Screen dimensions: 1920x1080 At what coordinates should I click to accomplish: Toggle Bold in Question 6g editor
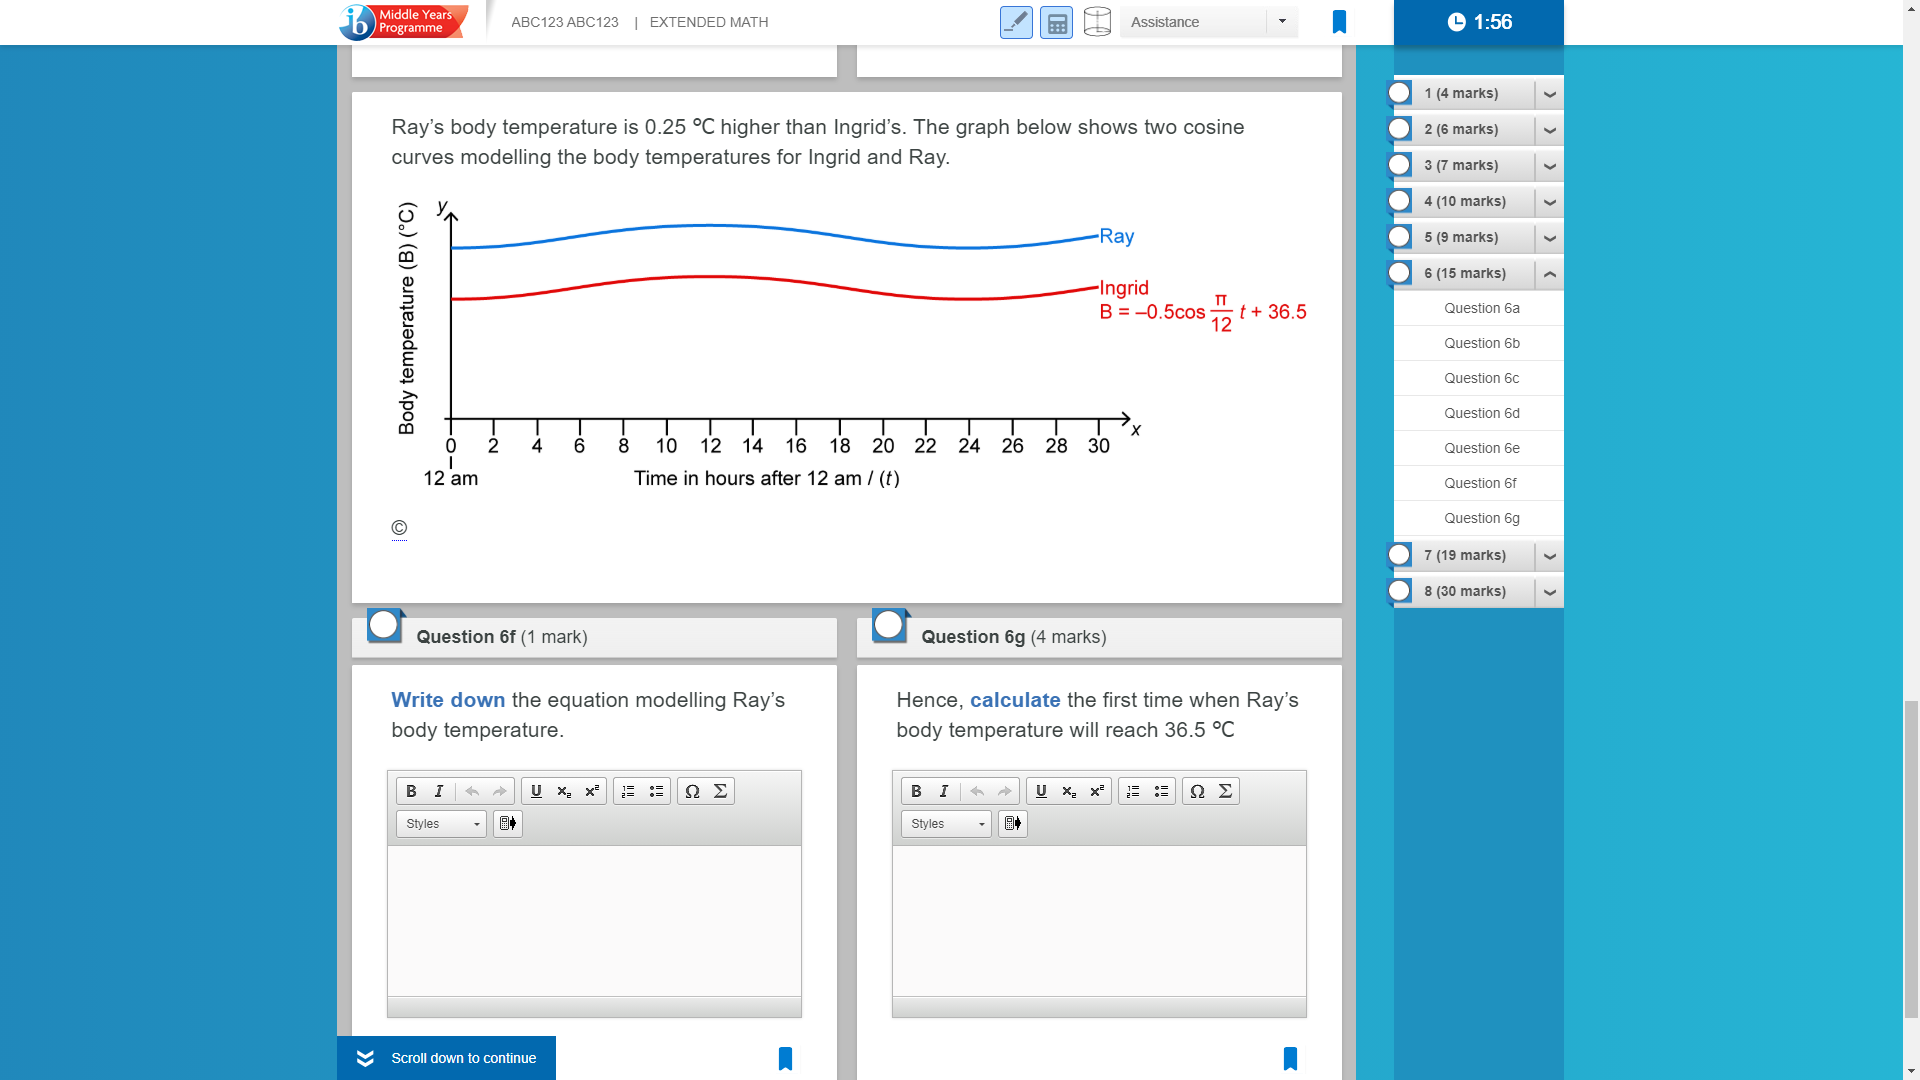(916, 791)
